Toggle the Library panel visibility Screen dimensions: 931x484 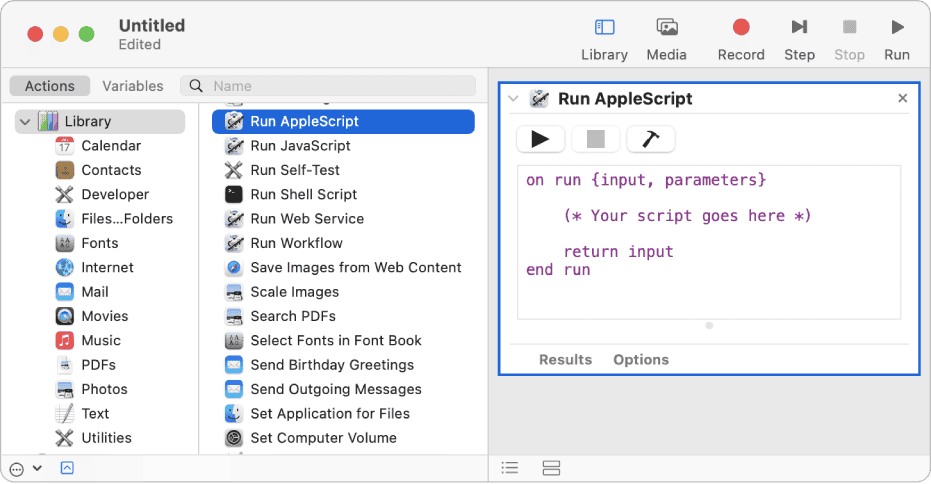click(604, 38)
